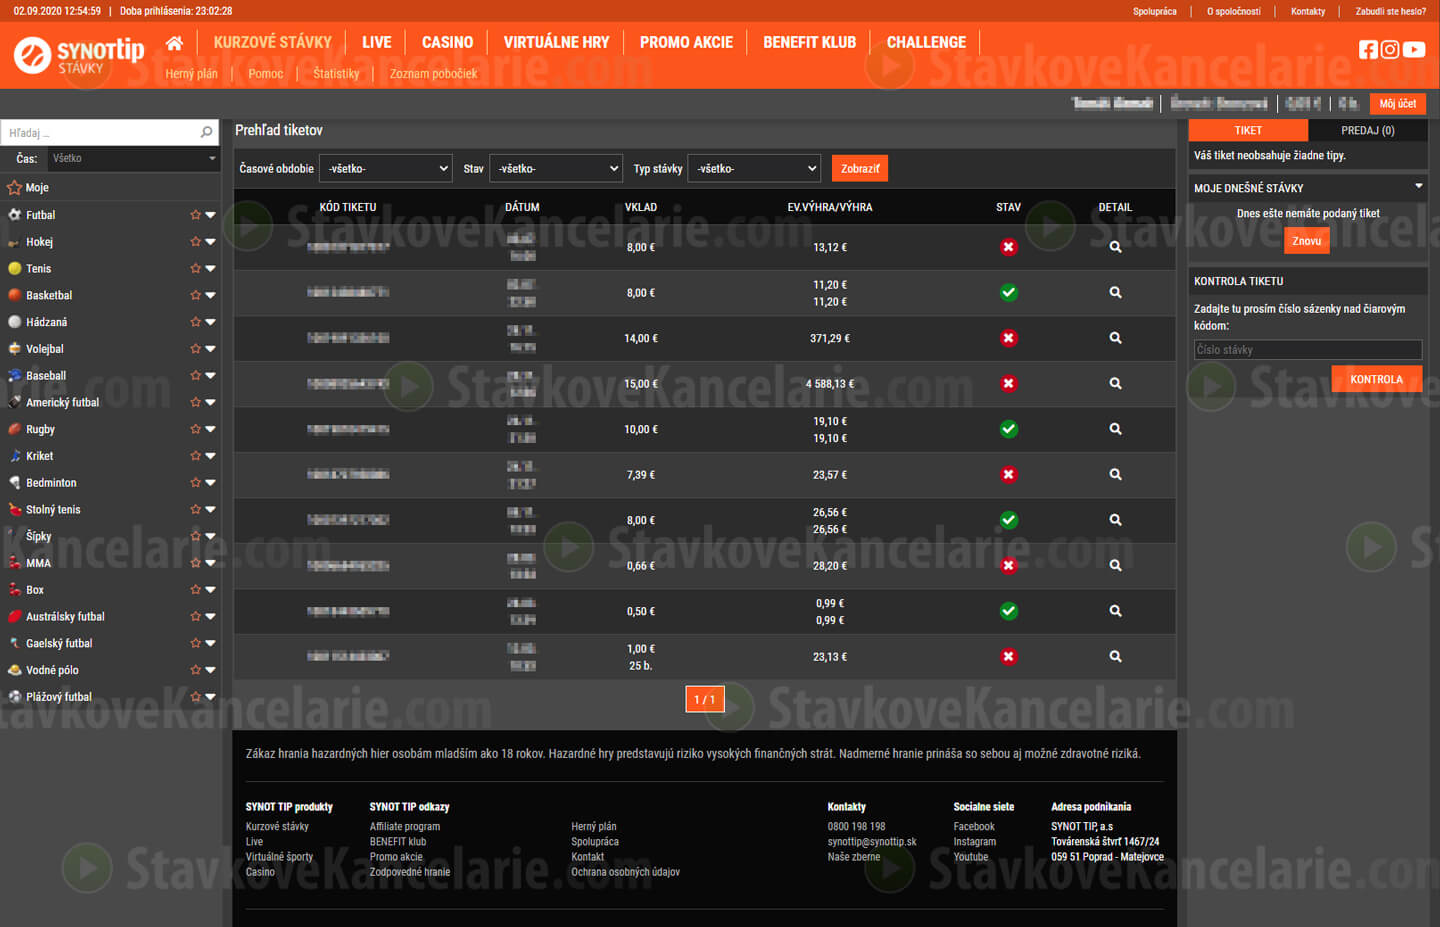Star Basketbal as a favorite sport
This screenshot has height=927, width=1440.
(x=195, y=295)
